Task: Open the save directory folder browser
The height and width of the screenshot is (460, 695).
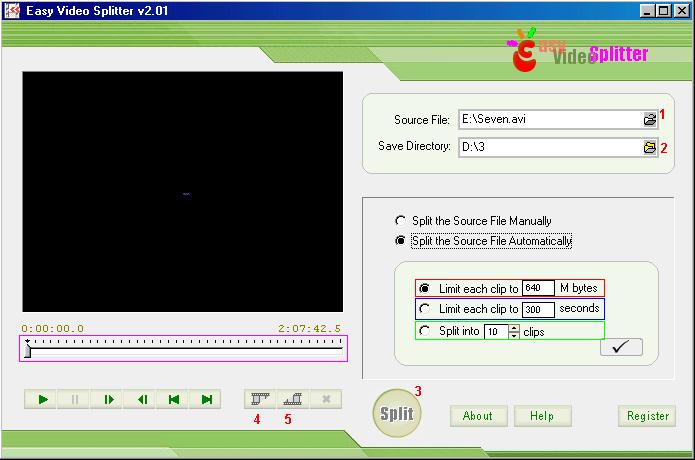Action: tap(650, 147)
